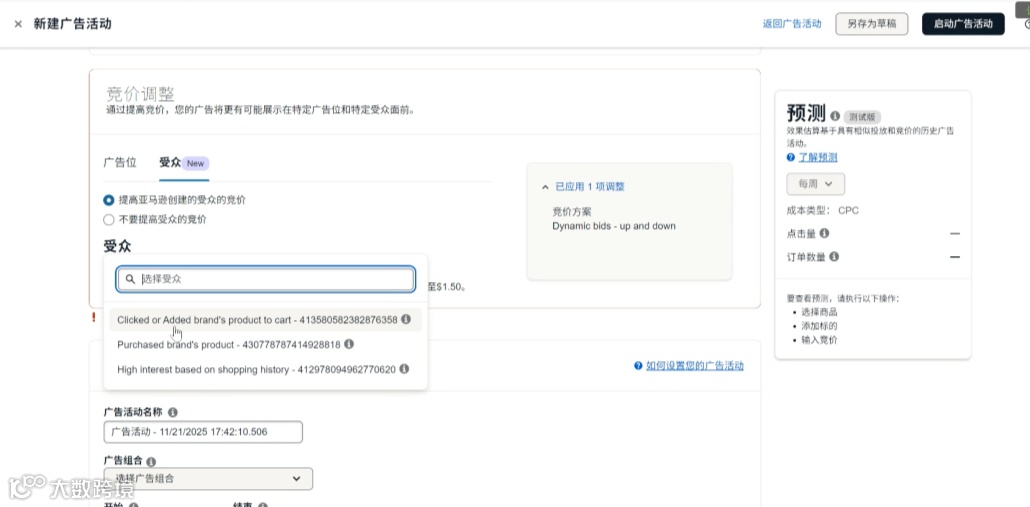The width and height of the screenshot is (1030, 507).
Task: Open info icon for Purchased brand's product
Action: (349, 344)
